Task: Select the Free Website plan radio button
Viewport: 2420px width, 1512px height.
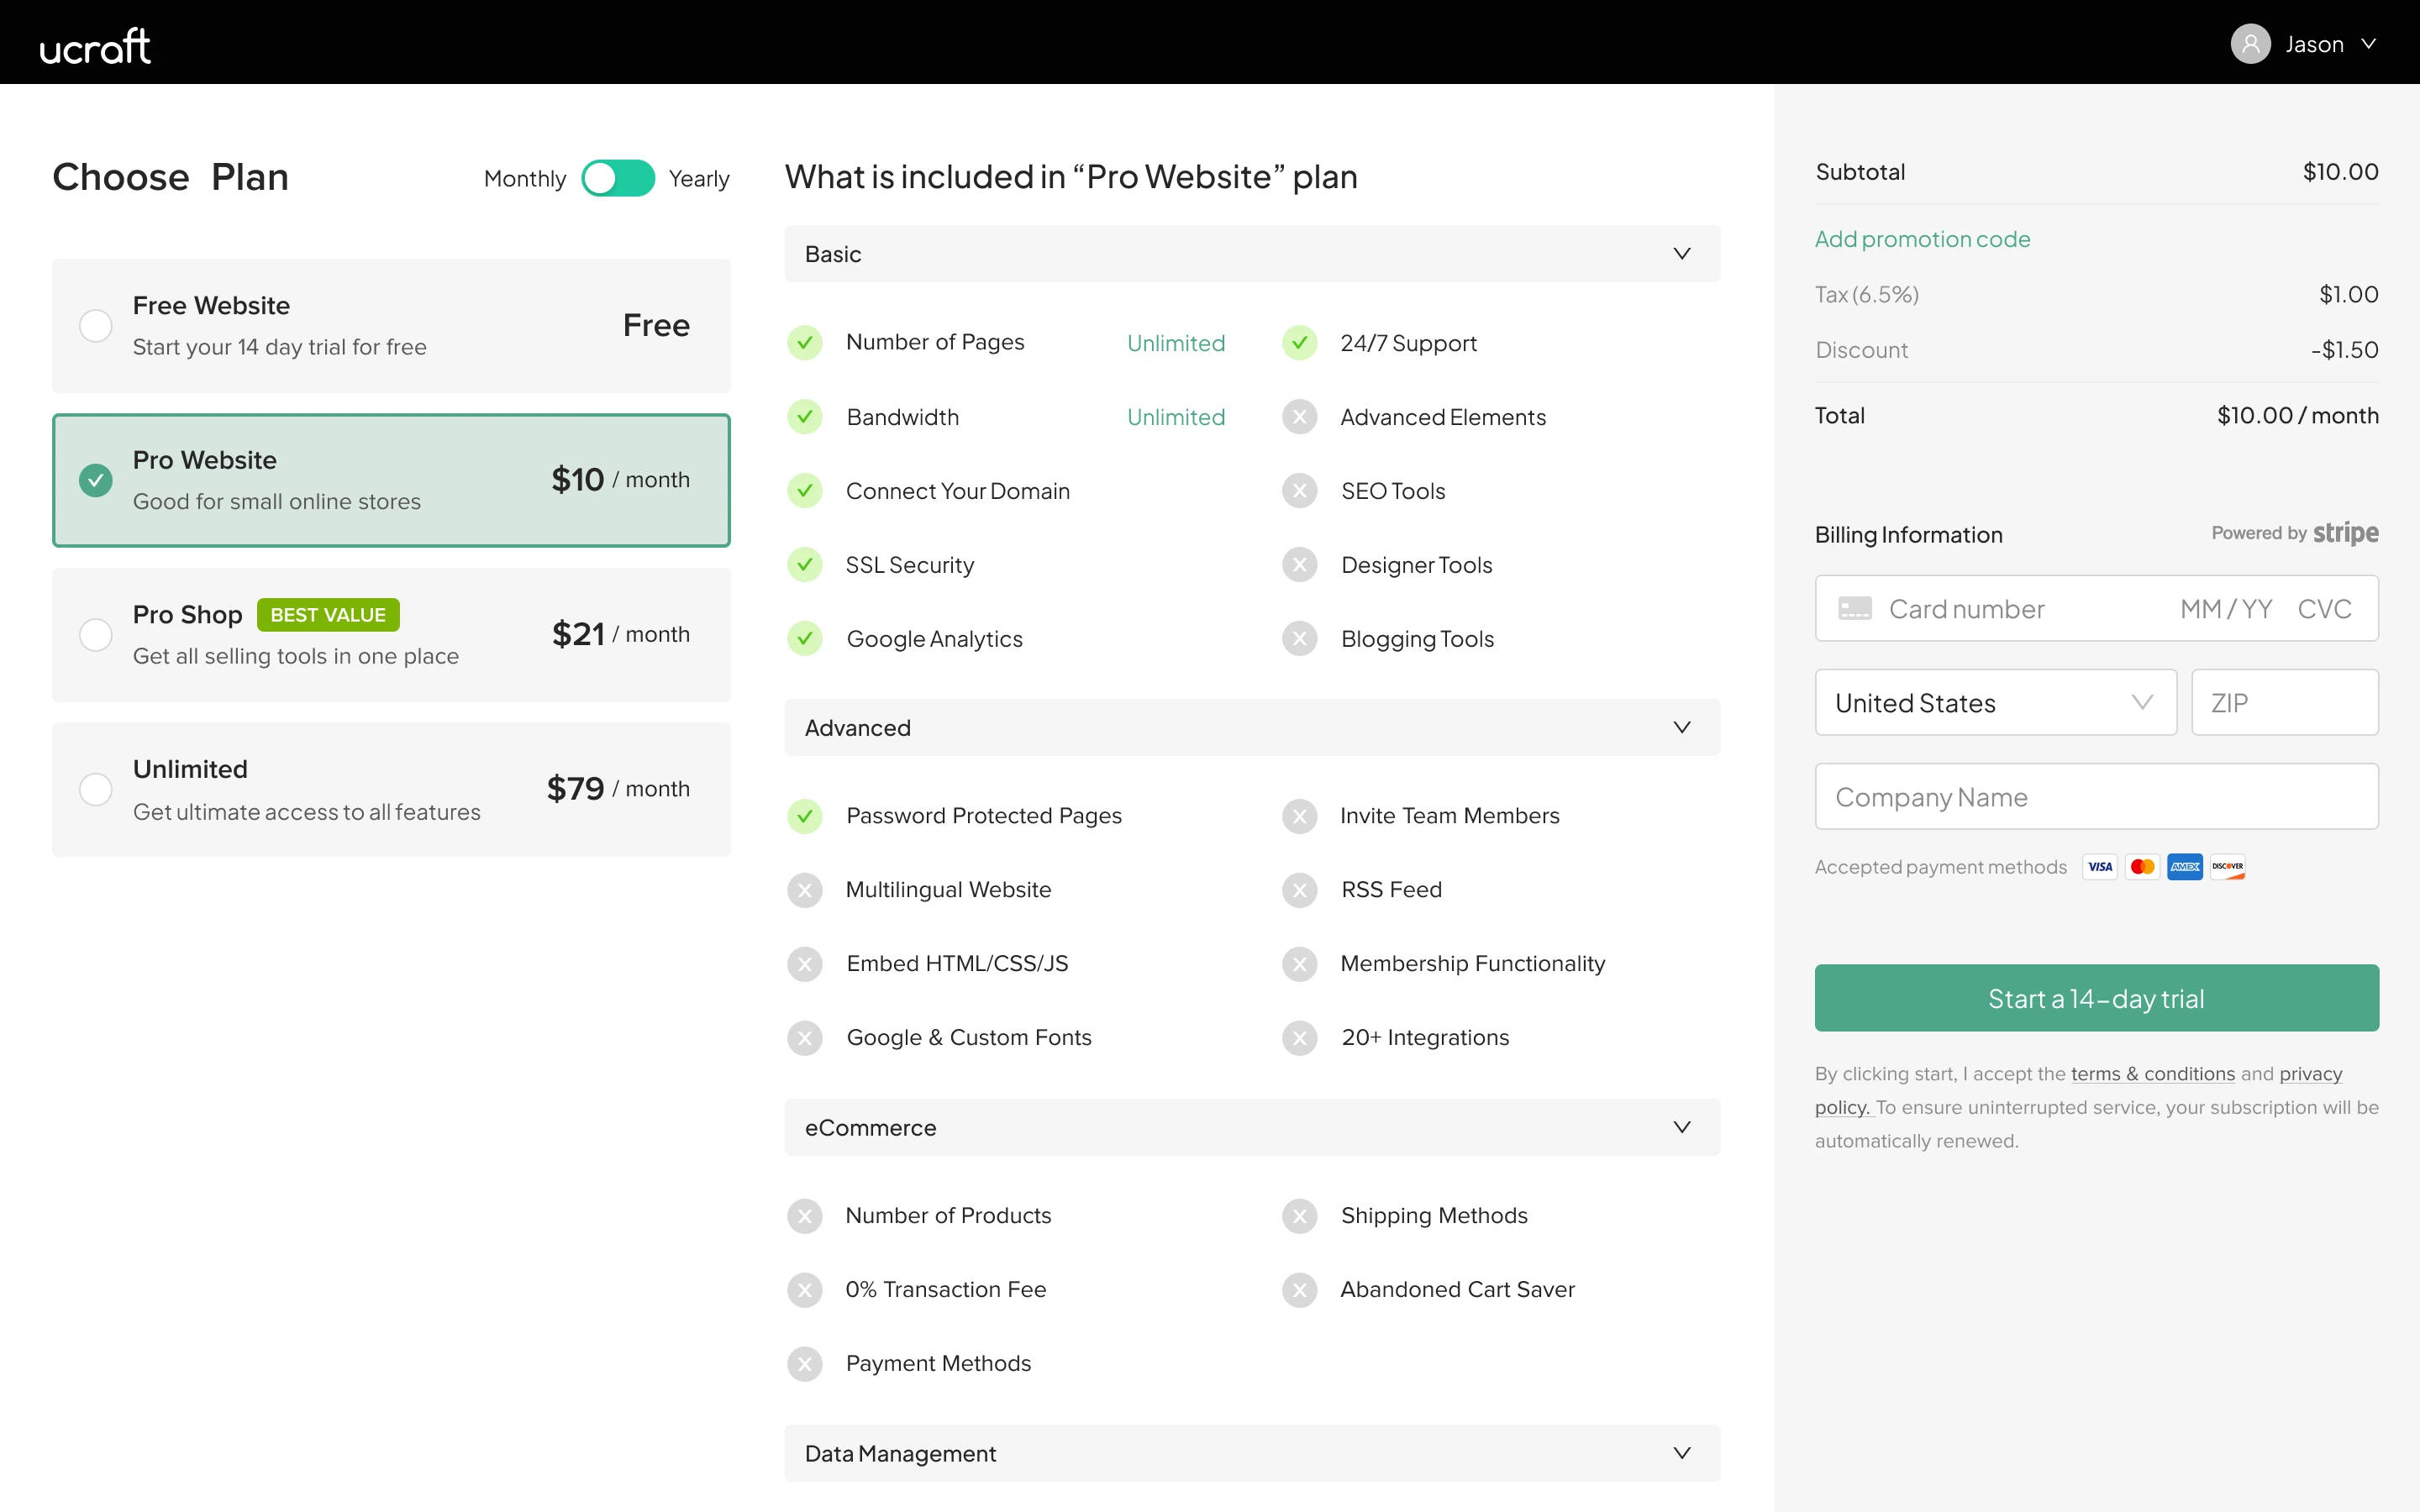Action: [96, 326]
